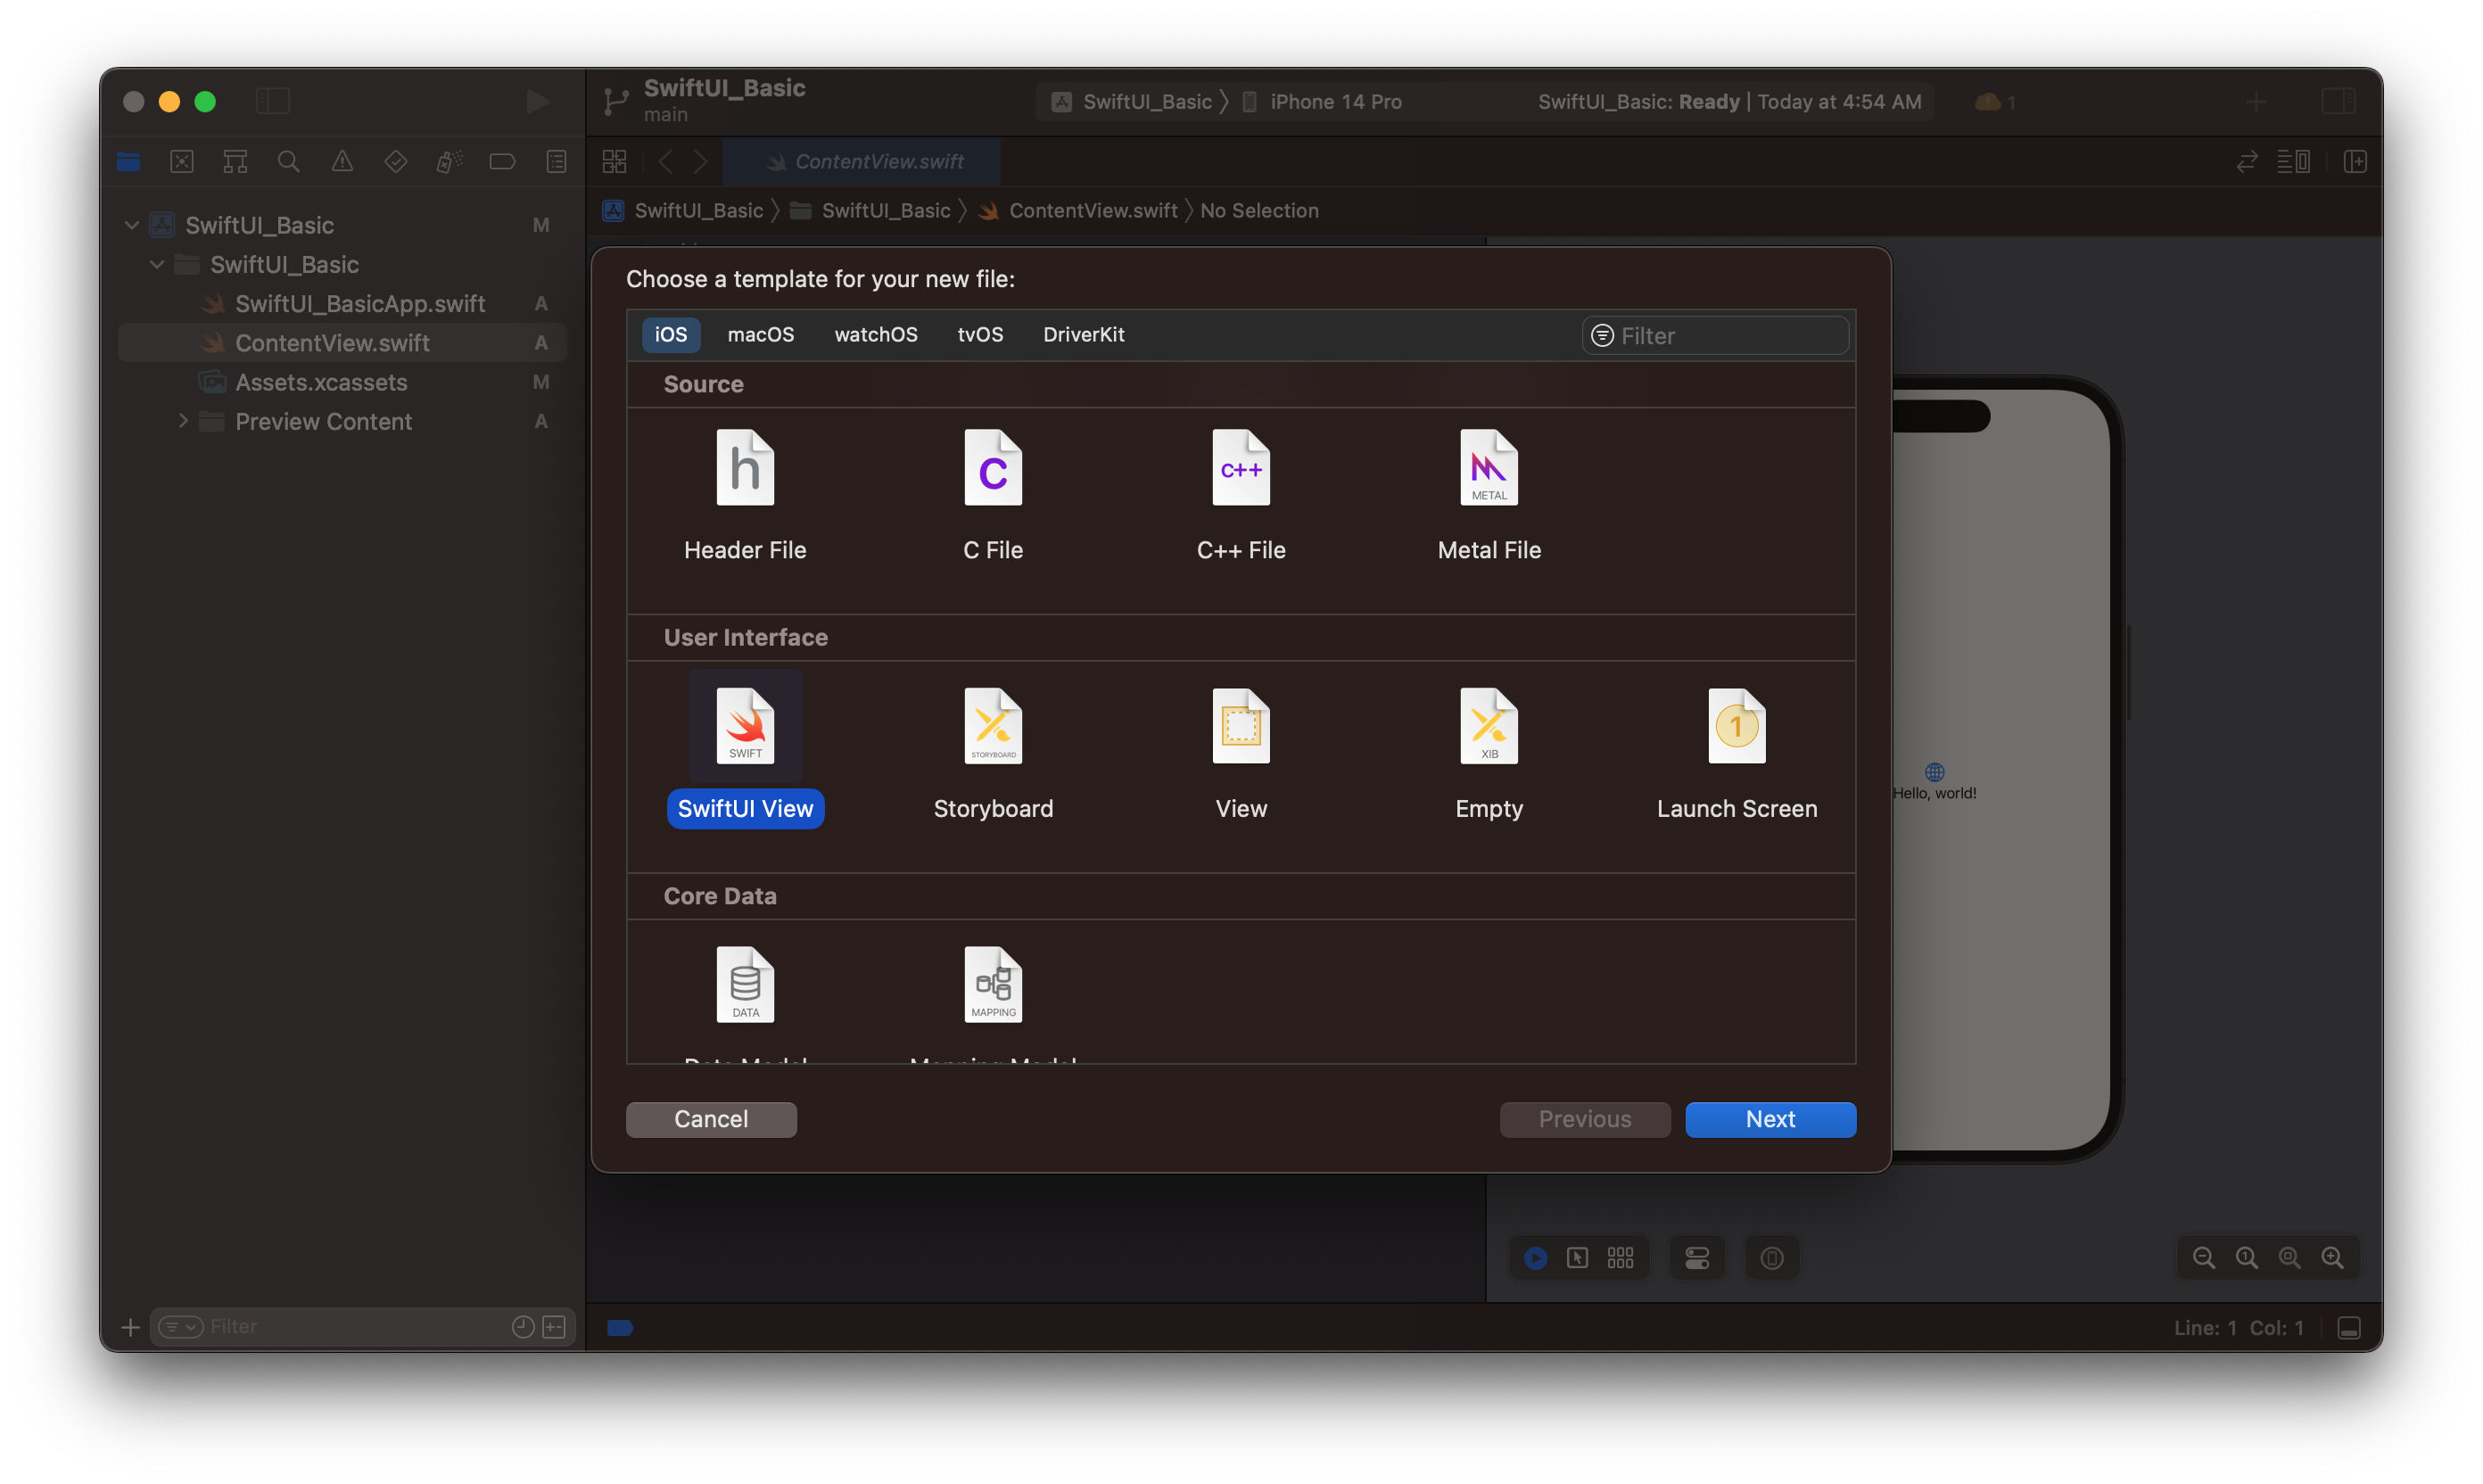Pick the Empty XIB template

click(1489, 754)
